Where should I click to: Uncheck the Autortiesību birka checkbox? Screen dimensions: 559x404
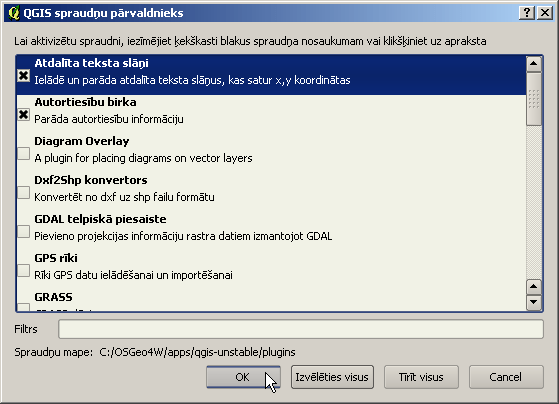click(x=24, y=114)
